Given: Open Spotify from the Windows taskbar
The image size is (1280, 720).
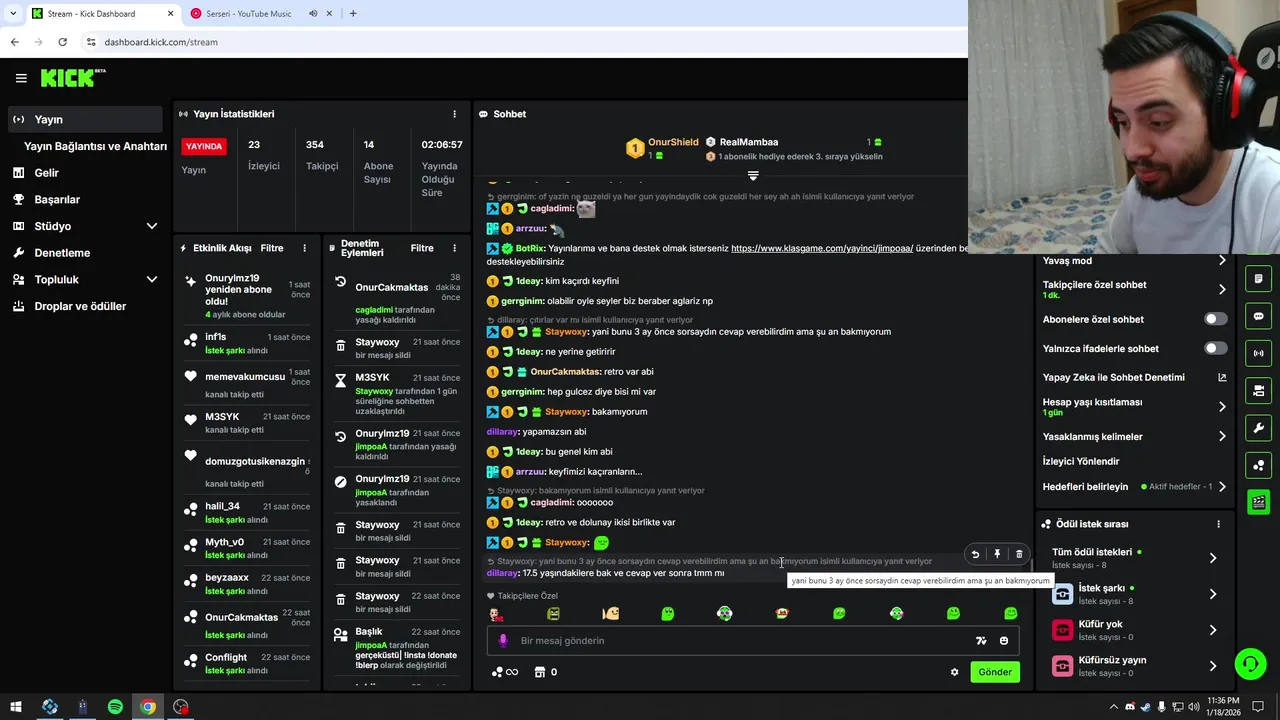Looking at the screenshot, I should click(115, 707).
